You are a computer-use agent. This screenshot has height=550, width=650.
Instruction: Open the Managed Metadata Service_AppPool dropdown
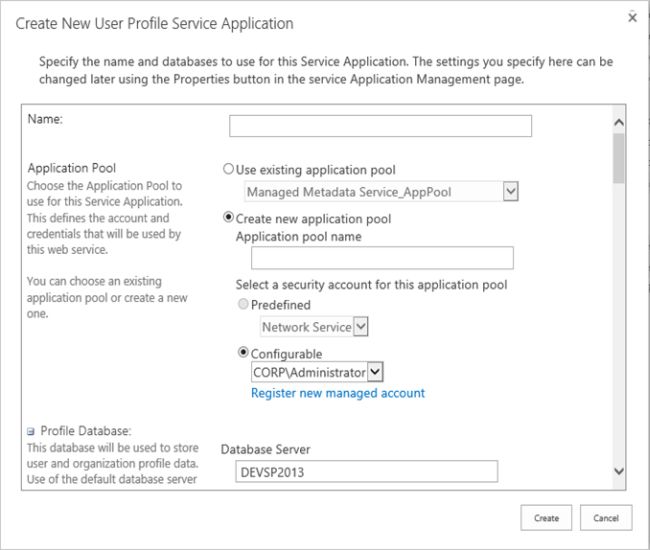click(x=510, y=191)
